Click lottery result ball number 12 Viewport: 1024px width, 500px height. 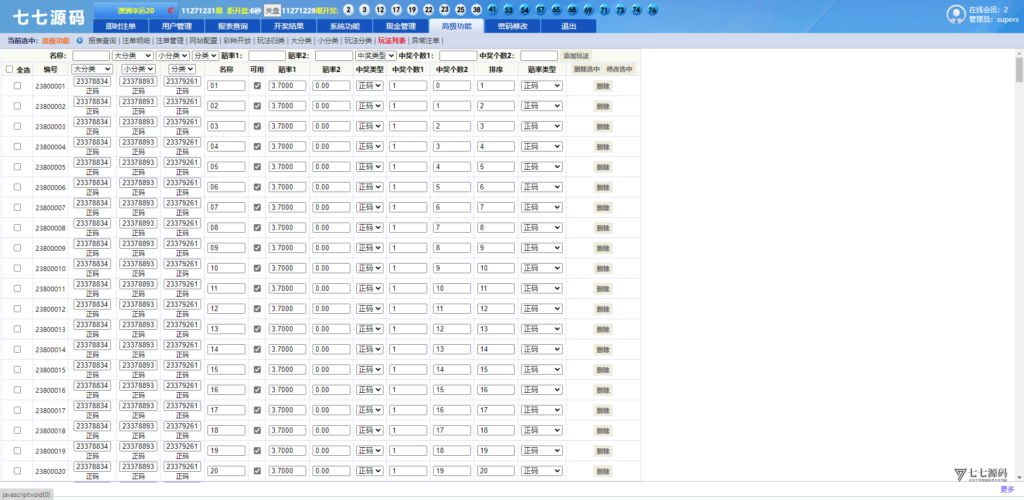(380, 10)
